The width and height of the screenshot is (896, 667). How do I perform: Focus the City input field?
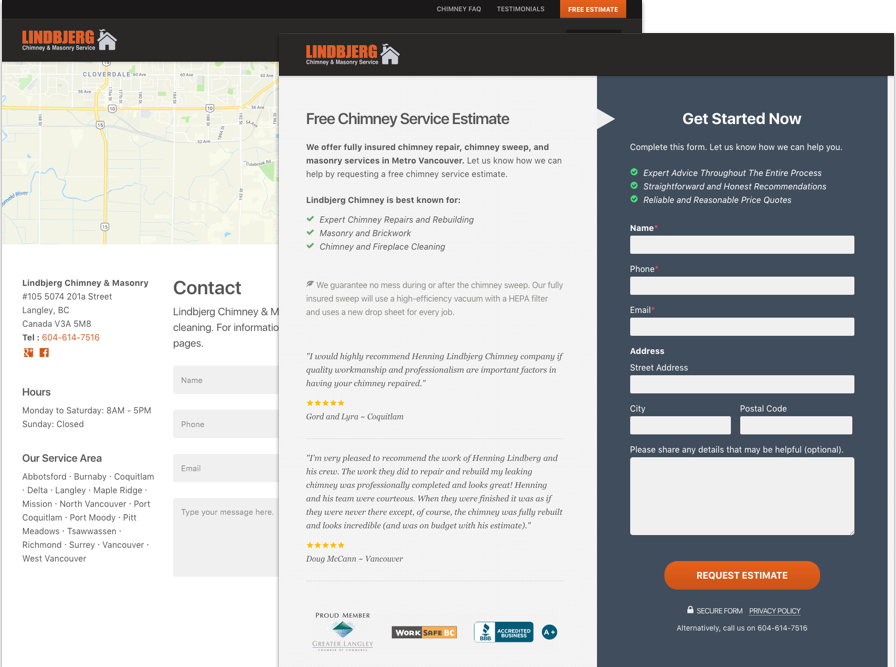pos(680,425)
